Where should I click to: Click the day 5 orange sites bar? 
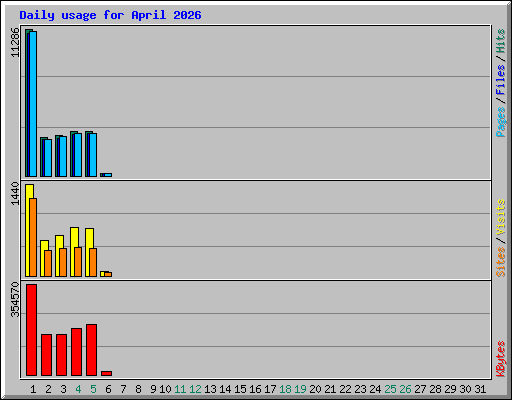tap(93, 262)
